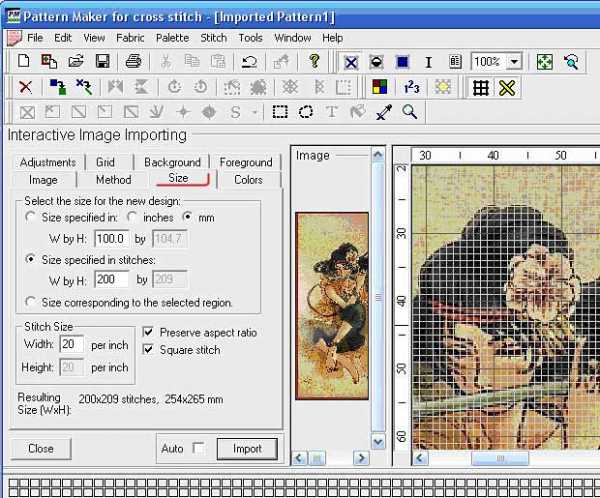Click the stitches width field showing 200
The height and width of the screenshot is (498, 600).
click(x=111, y=280)
